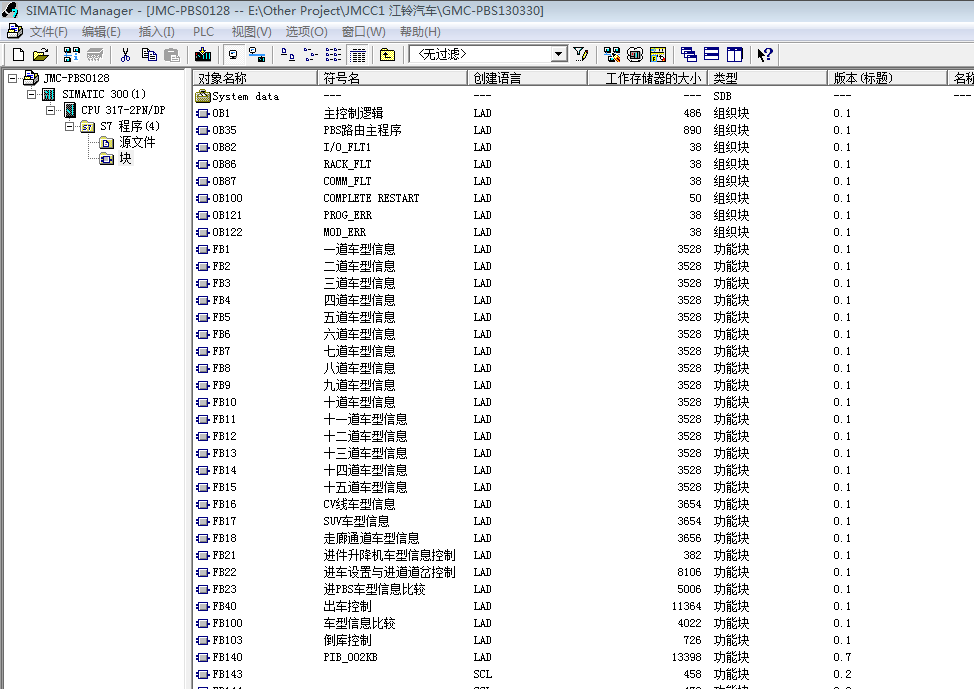Collapse the S7 程序(4) node
974x689 pixels.
click(x=70, y=127)
